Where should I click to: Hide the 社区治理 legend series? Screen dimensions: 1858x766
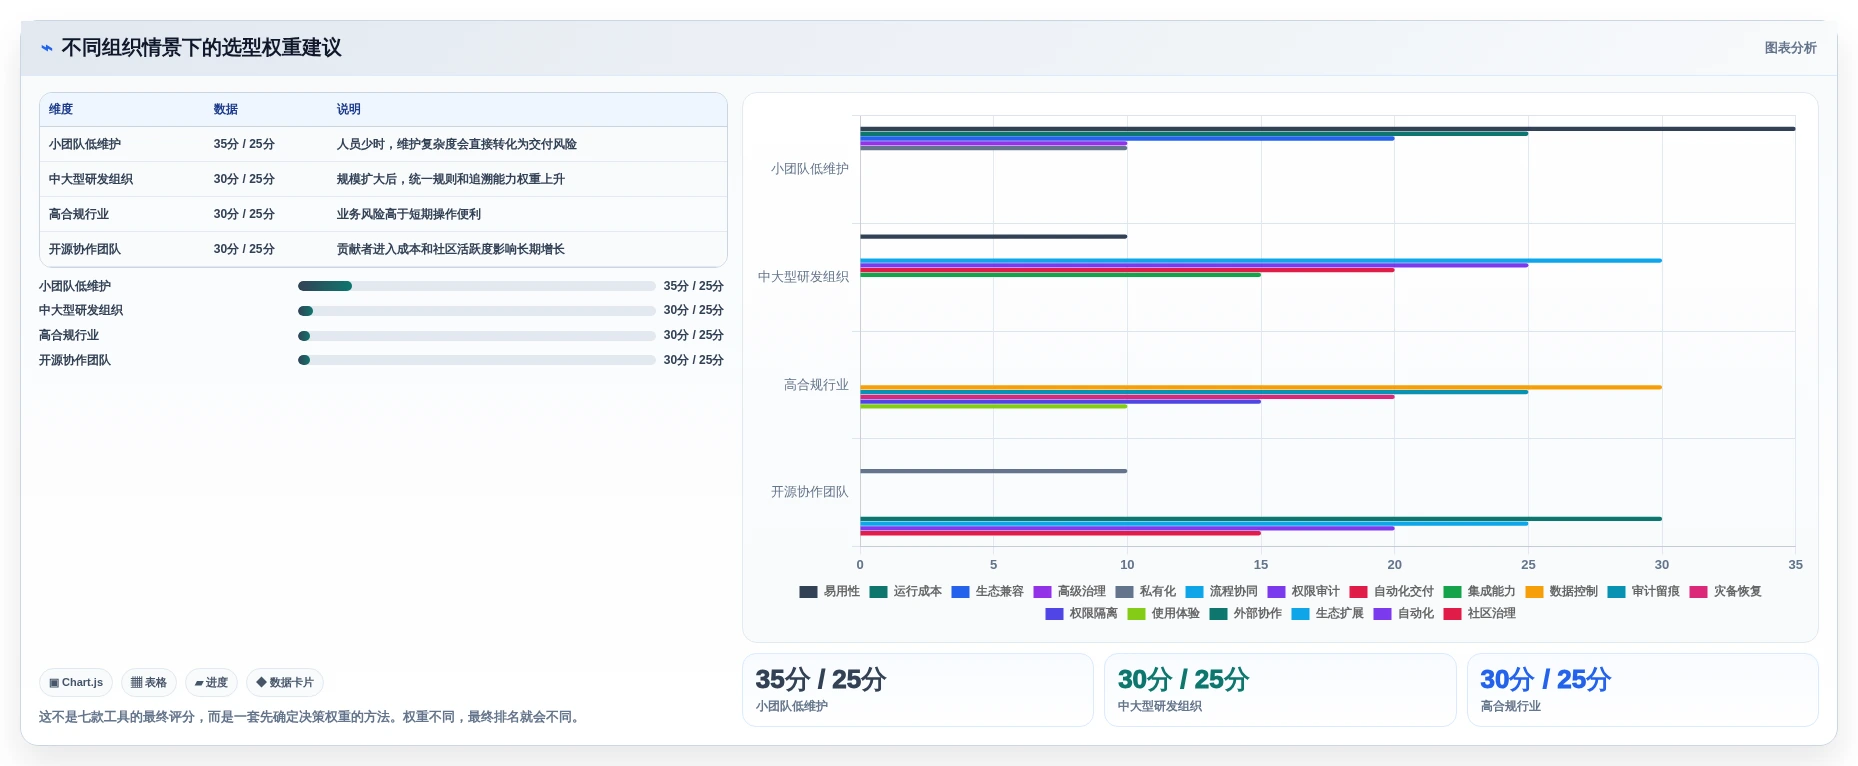pyautogui.click(x=1480, y=613)
